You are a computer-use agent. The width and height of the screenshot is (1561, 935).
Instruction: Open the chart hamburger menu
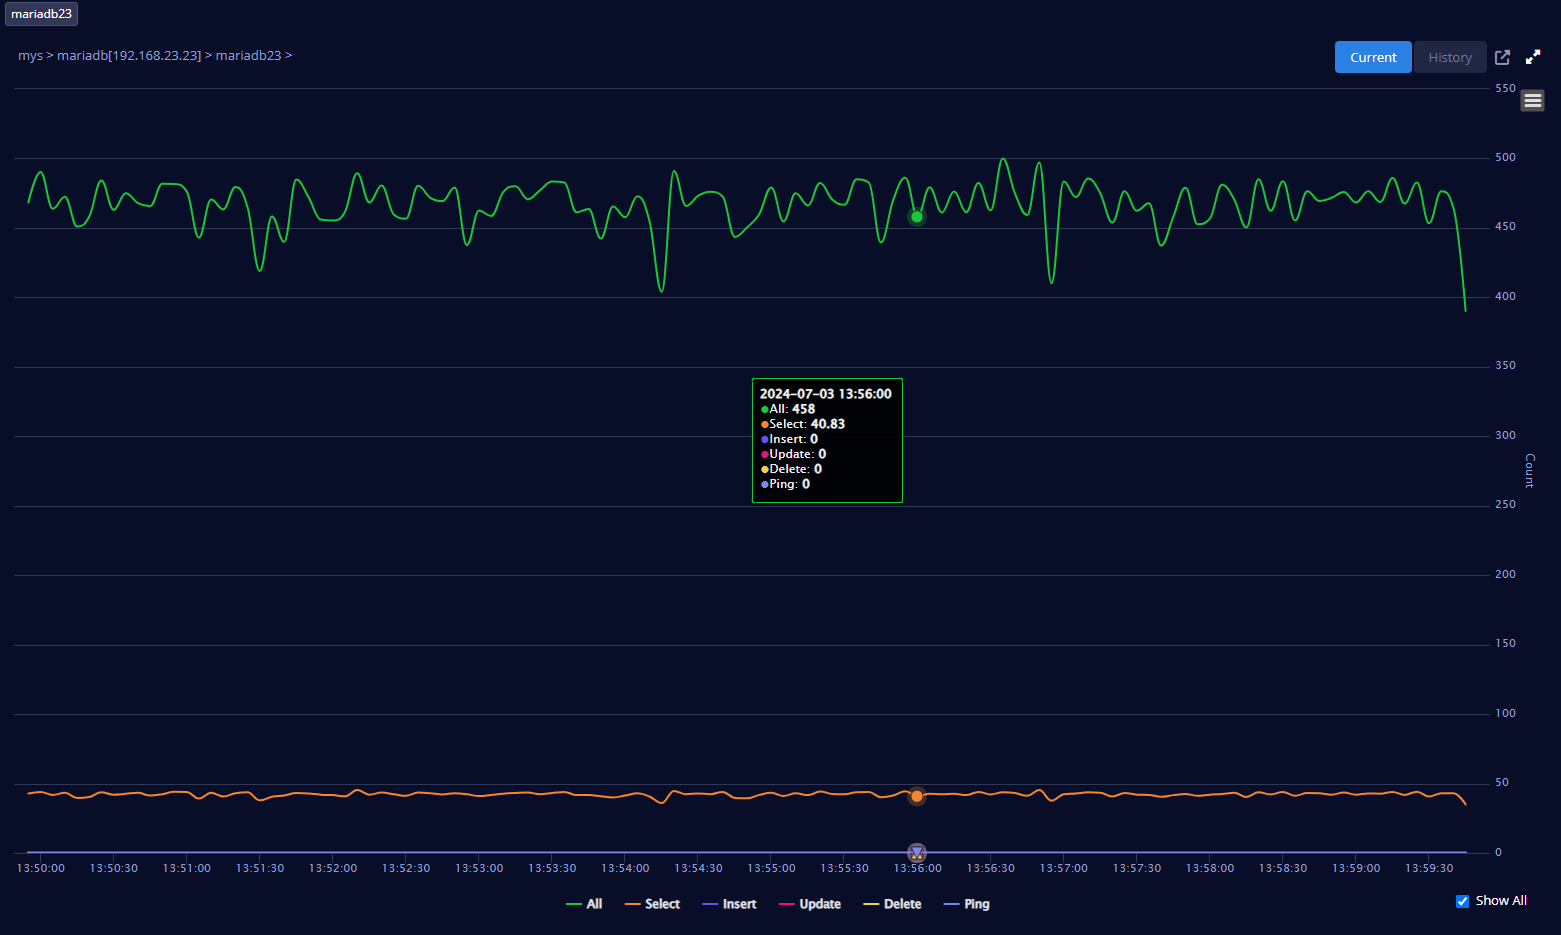coord(1533,101)
